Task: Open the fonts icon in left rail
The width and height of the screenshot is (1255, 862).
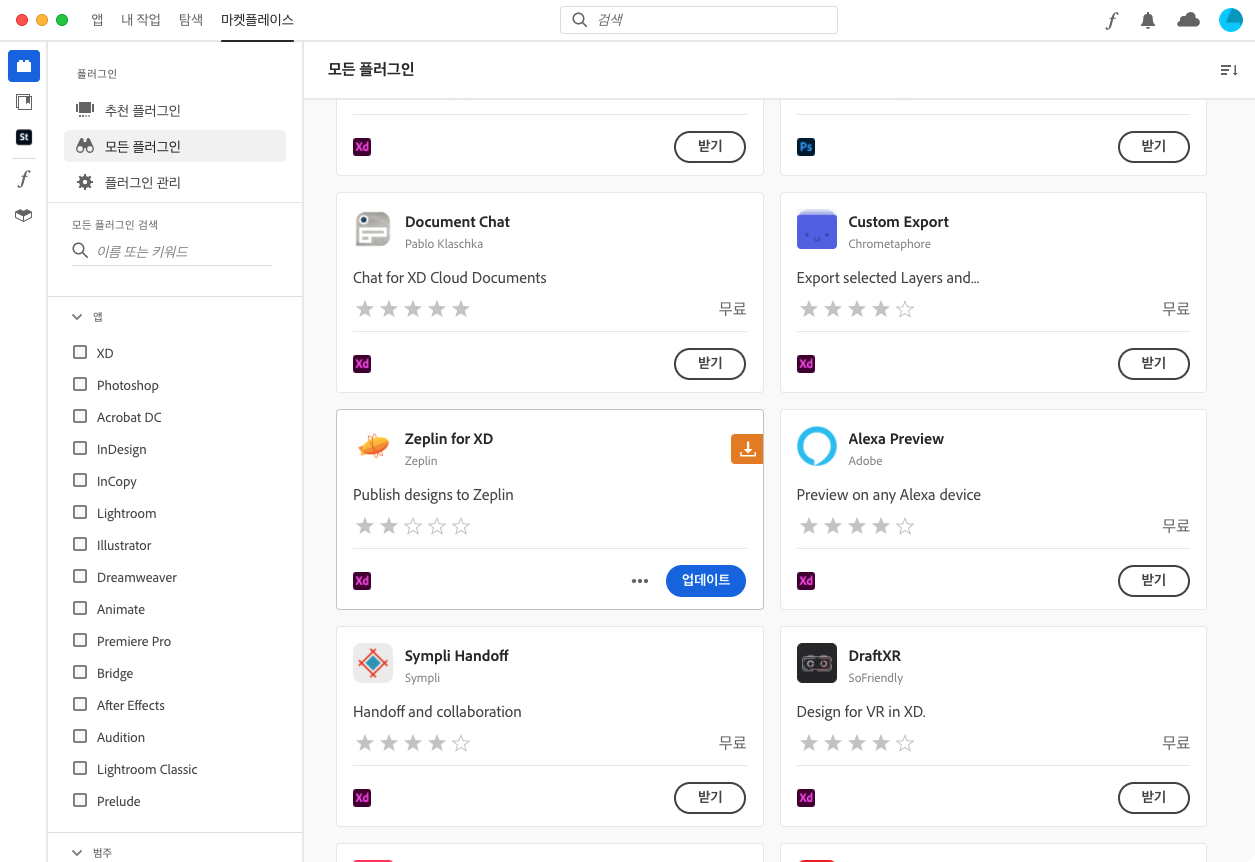Action: pyautogui.click(x=24, y=179)
